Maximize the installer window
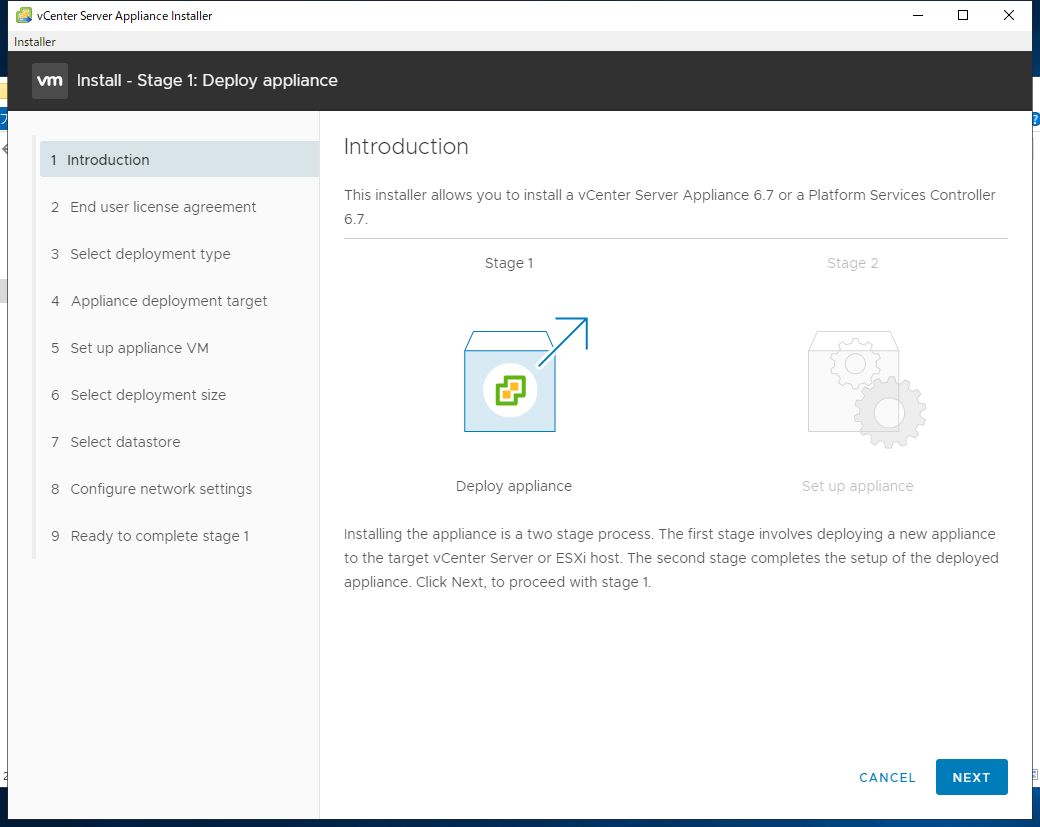Screen dimensions: 1040x827 point(963,15)
